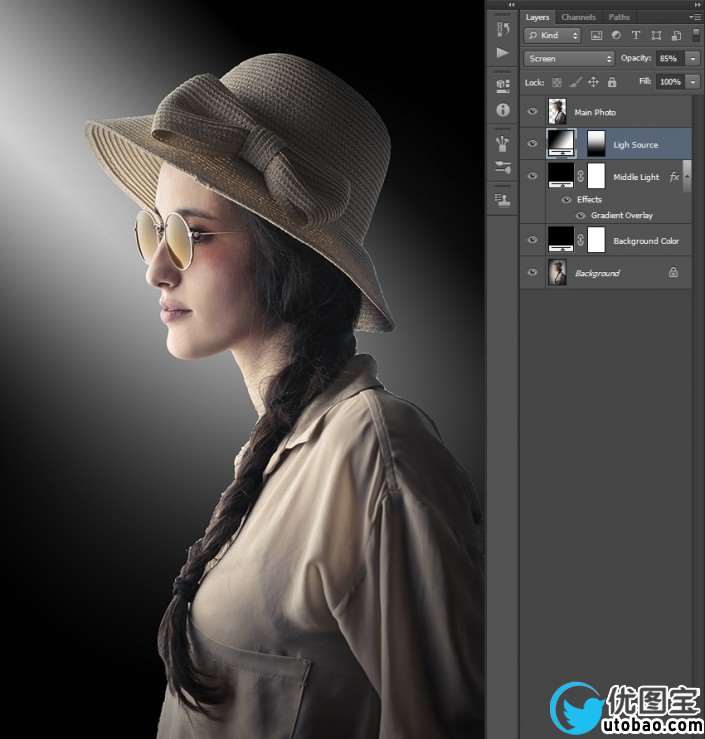Hide the Gradient Overlay effect
Image resolution: width=705 pixels, height=739 pixels.
(580, 215)
